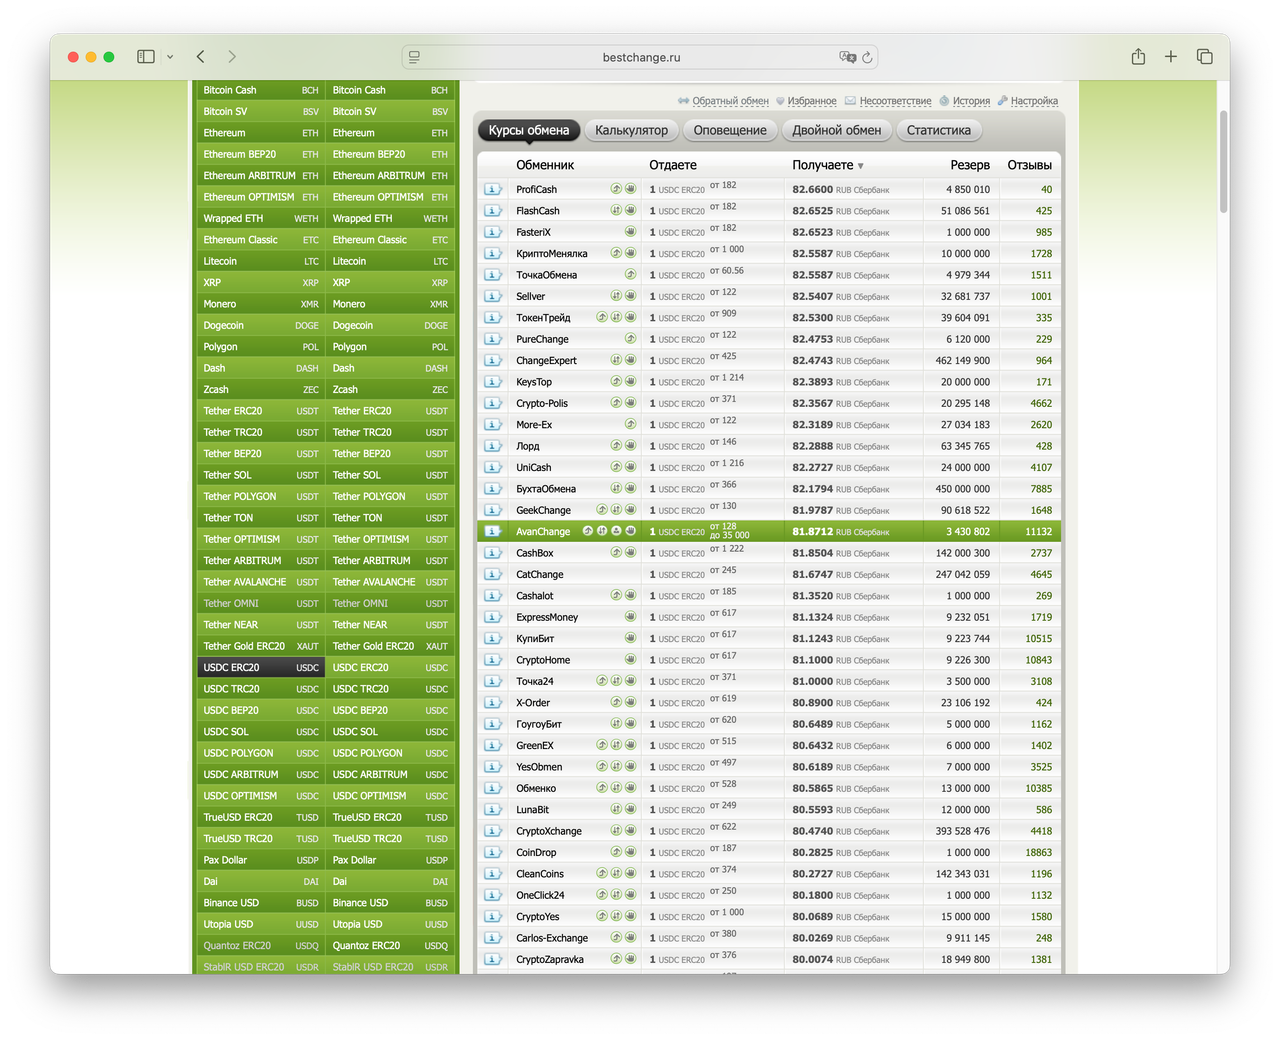Reload the page in address bar
Viewport: 1280px width, 1040px height.
point(867,58)
